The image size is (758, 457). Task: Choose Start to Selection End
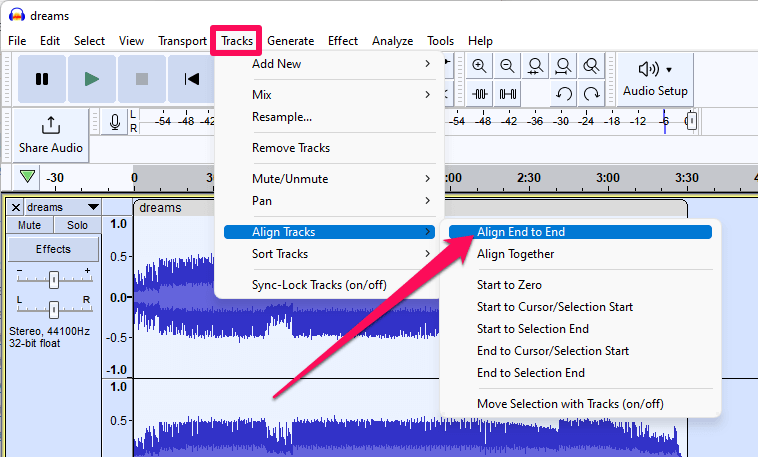(580, 329)
